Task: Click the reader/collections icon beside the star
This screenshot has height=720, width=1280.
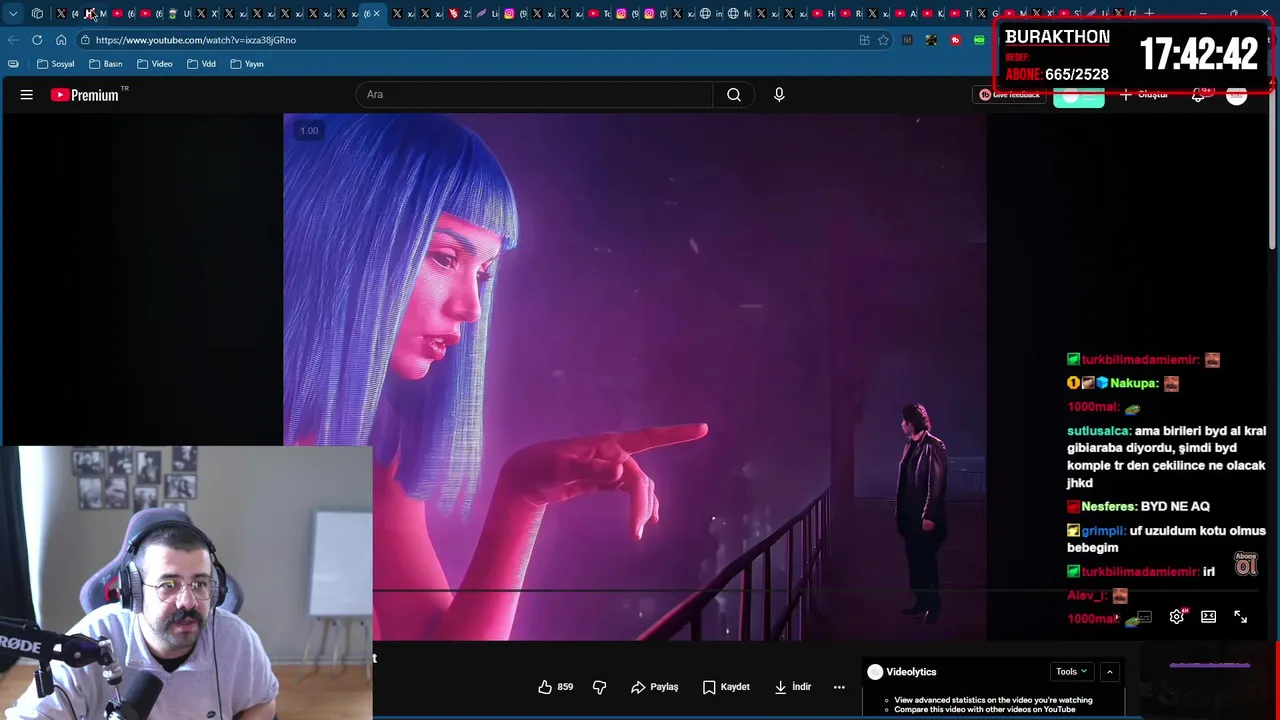Action: tap(864, 40)
